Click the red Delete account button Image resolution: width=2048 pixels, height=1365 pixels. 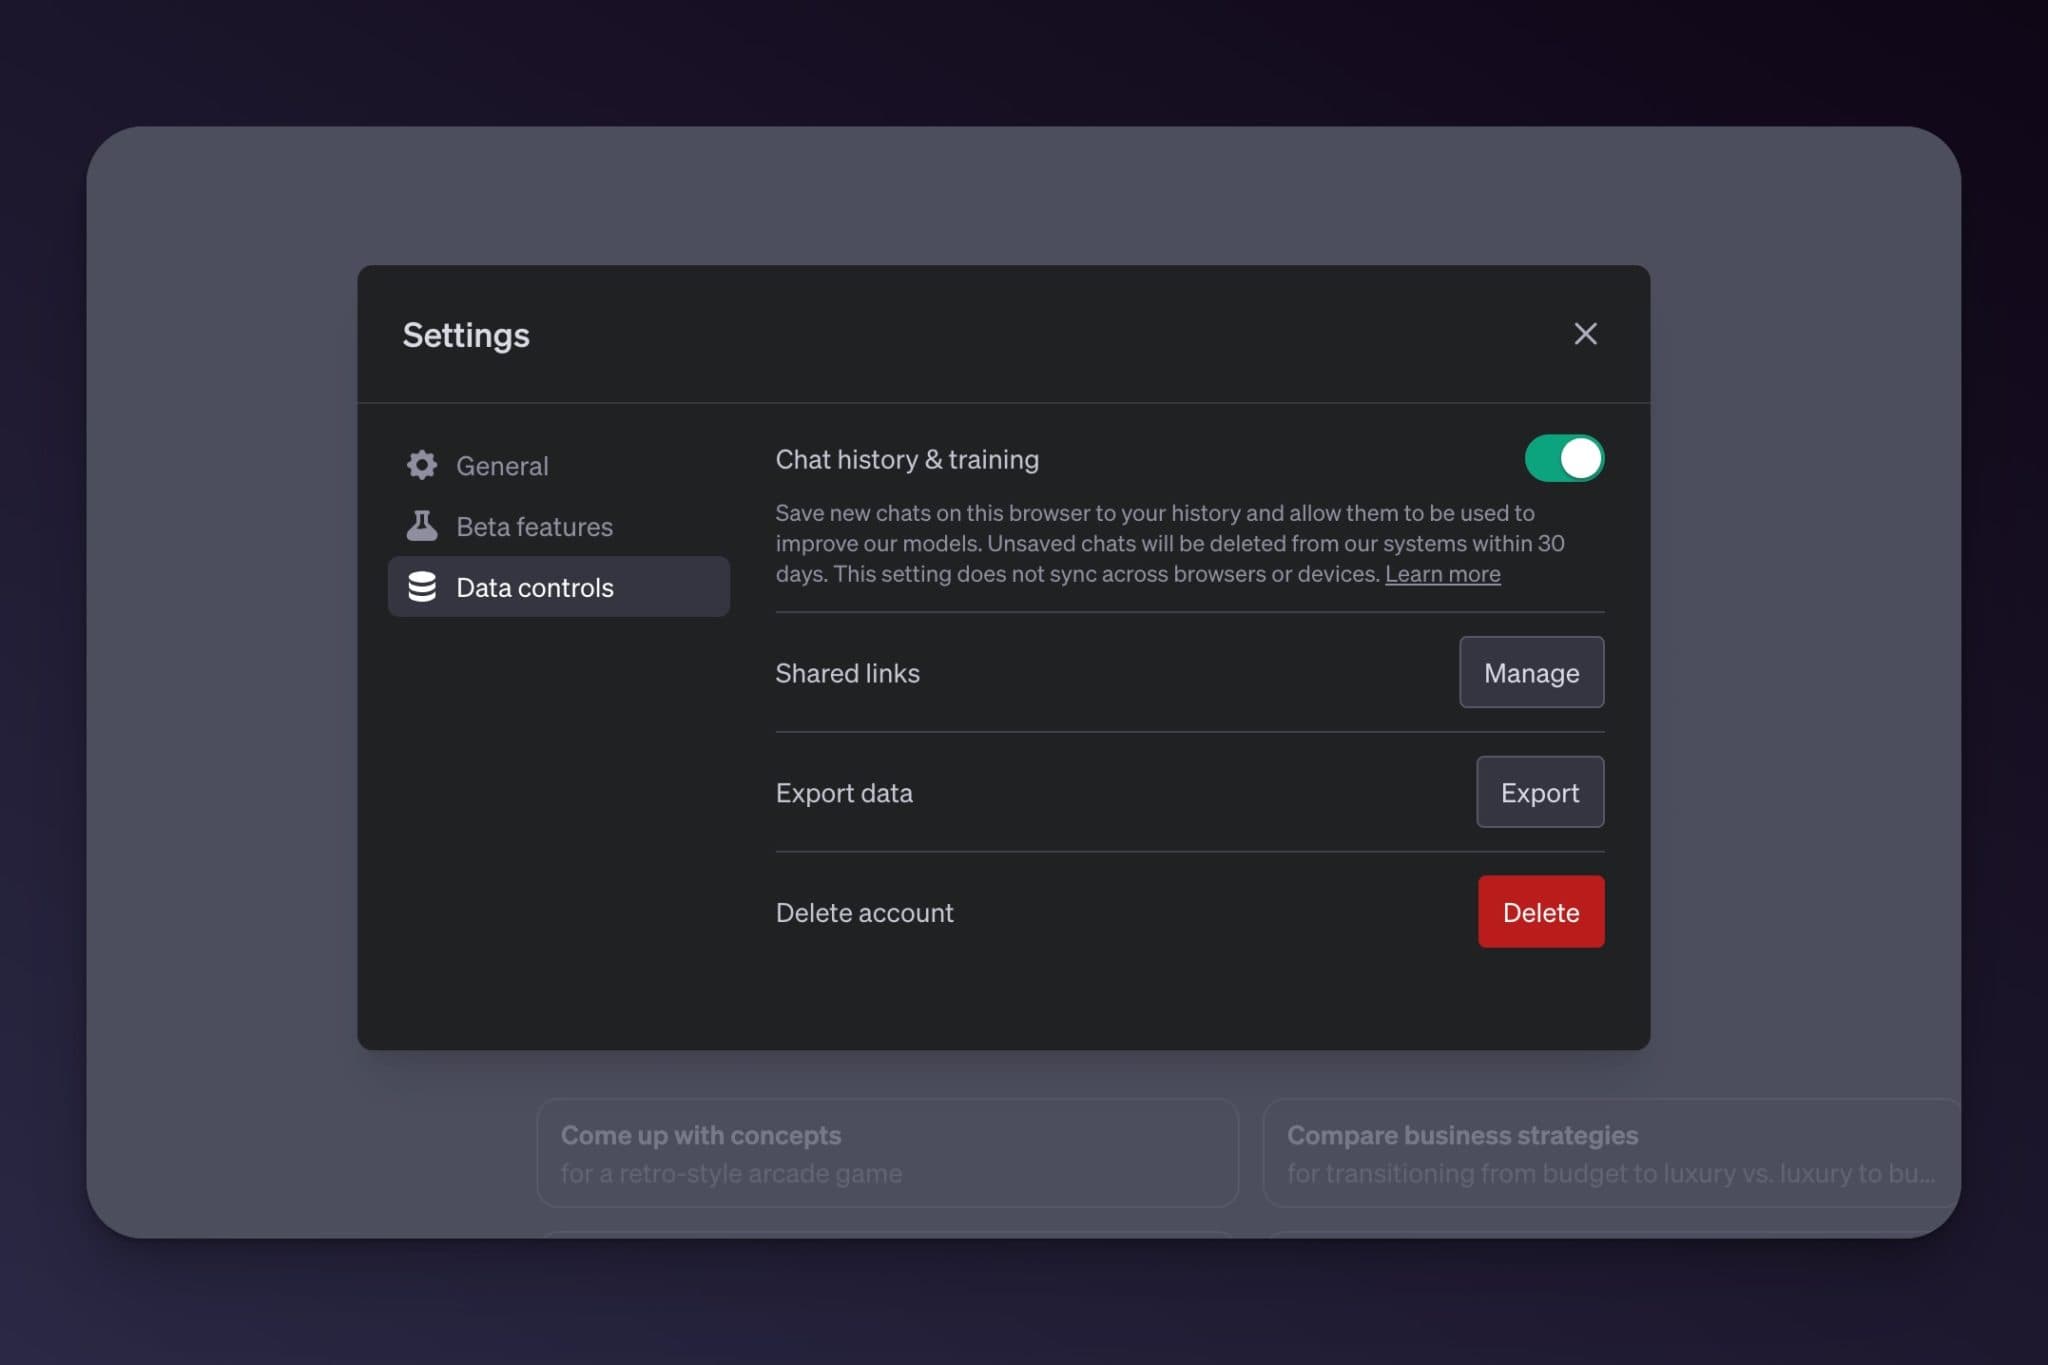click(x=1540, y=911)
